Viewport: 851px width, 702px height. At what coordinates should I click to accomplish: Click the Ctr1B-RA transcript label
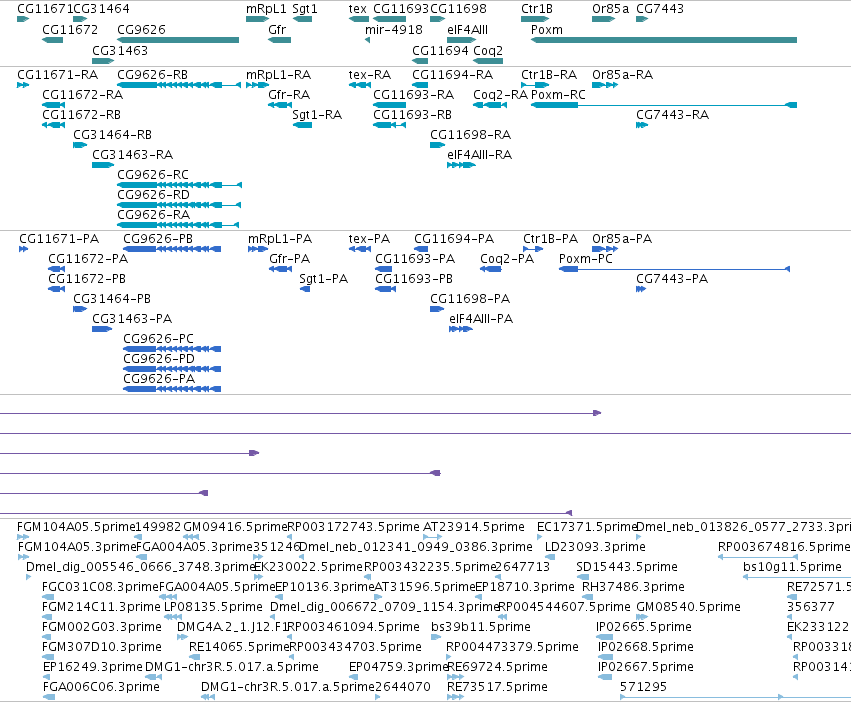click(549, 74)
